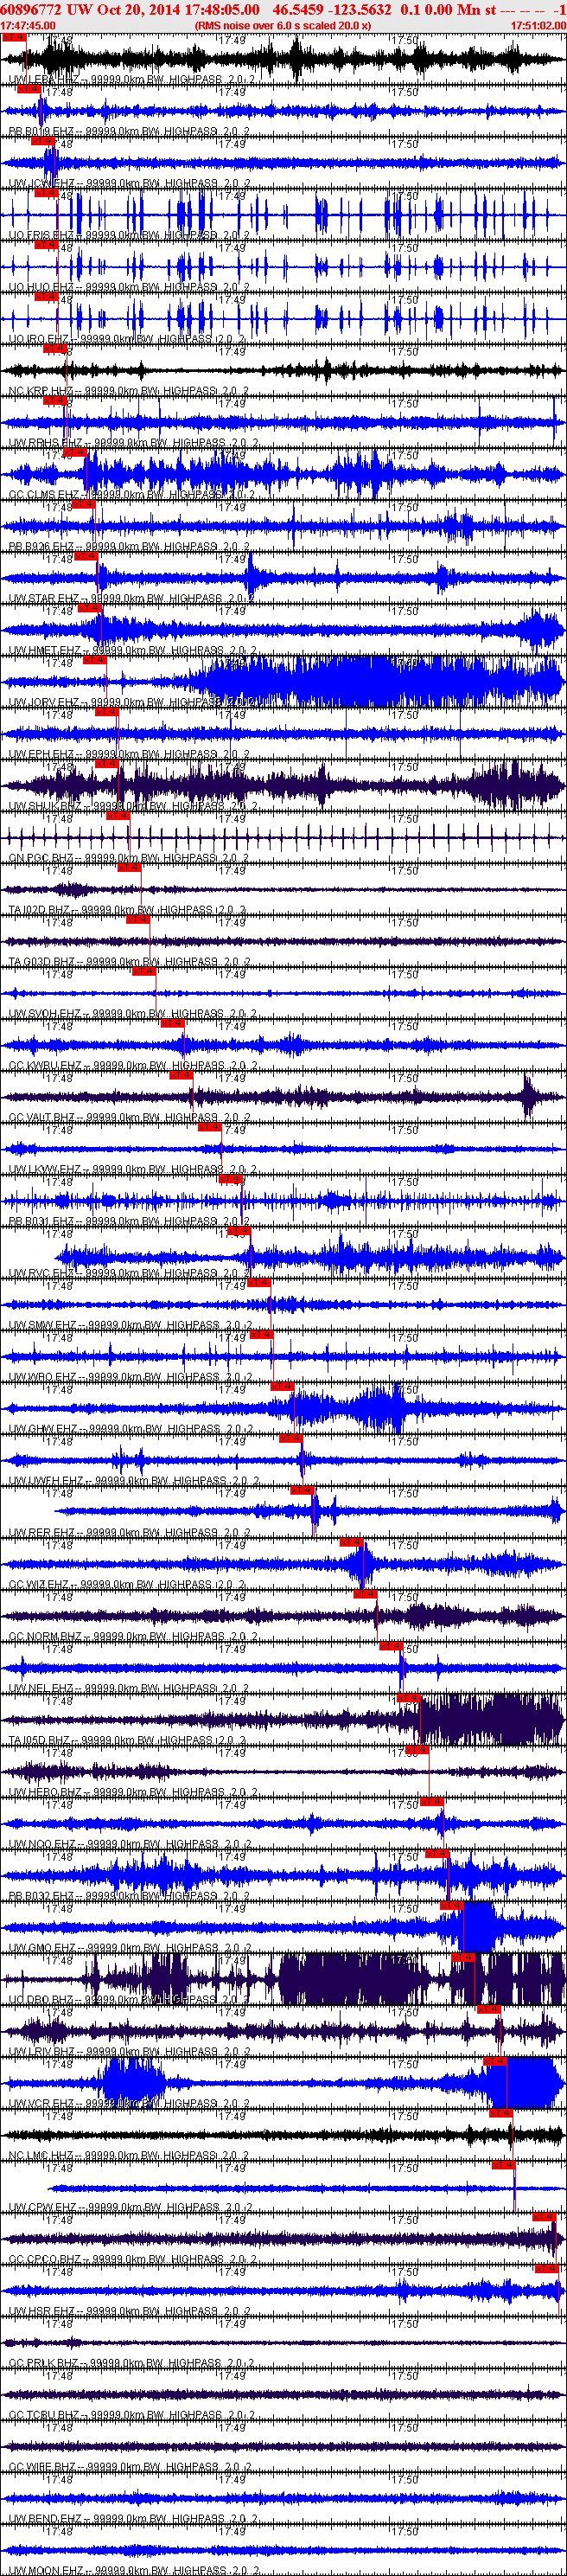Select the UW RER EHZ station label
567x2576 pixels.
(128, 1534)
